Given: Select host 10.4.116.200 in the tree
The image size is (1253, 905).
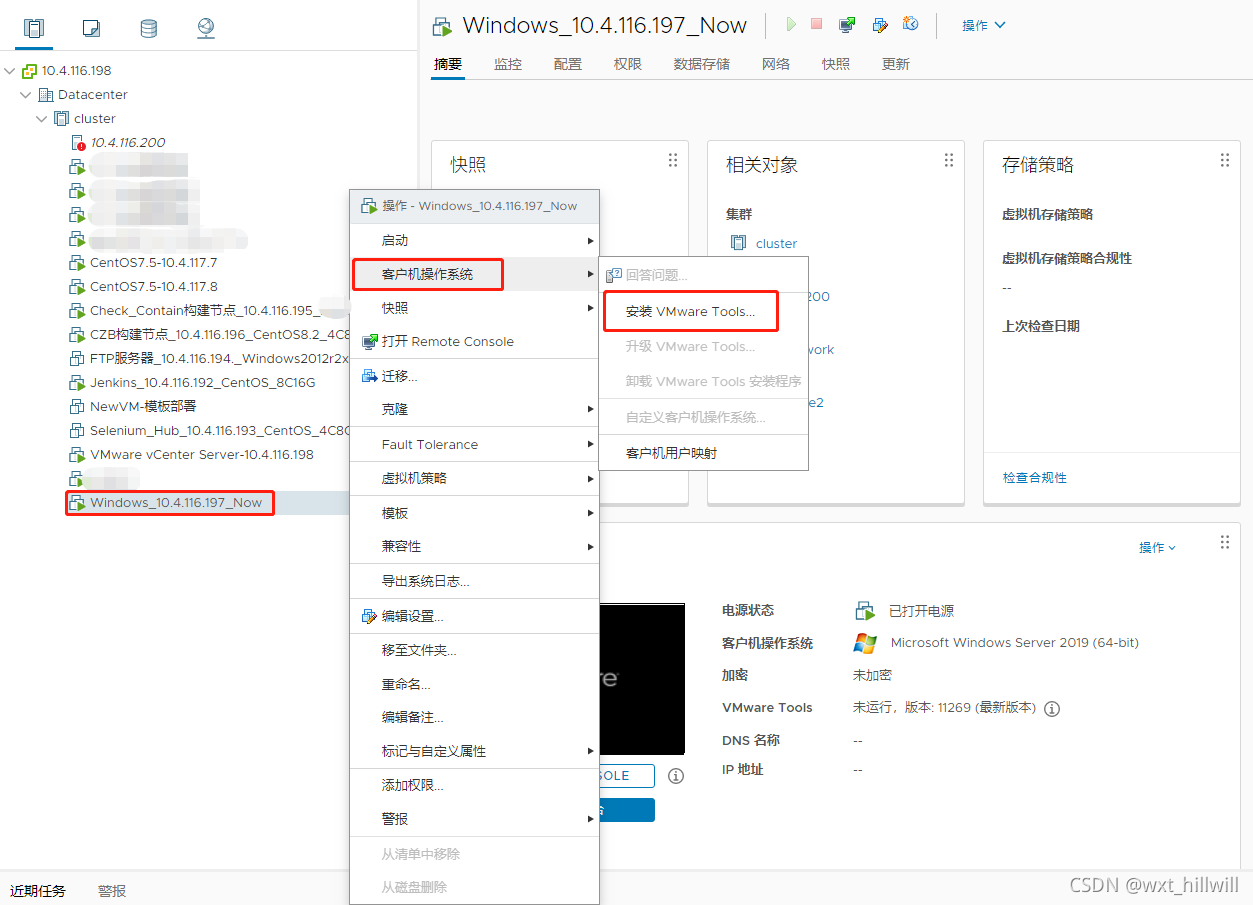Looking at the screenshot, I should tap(128, 143).
